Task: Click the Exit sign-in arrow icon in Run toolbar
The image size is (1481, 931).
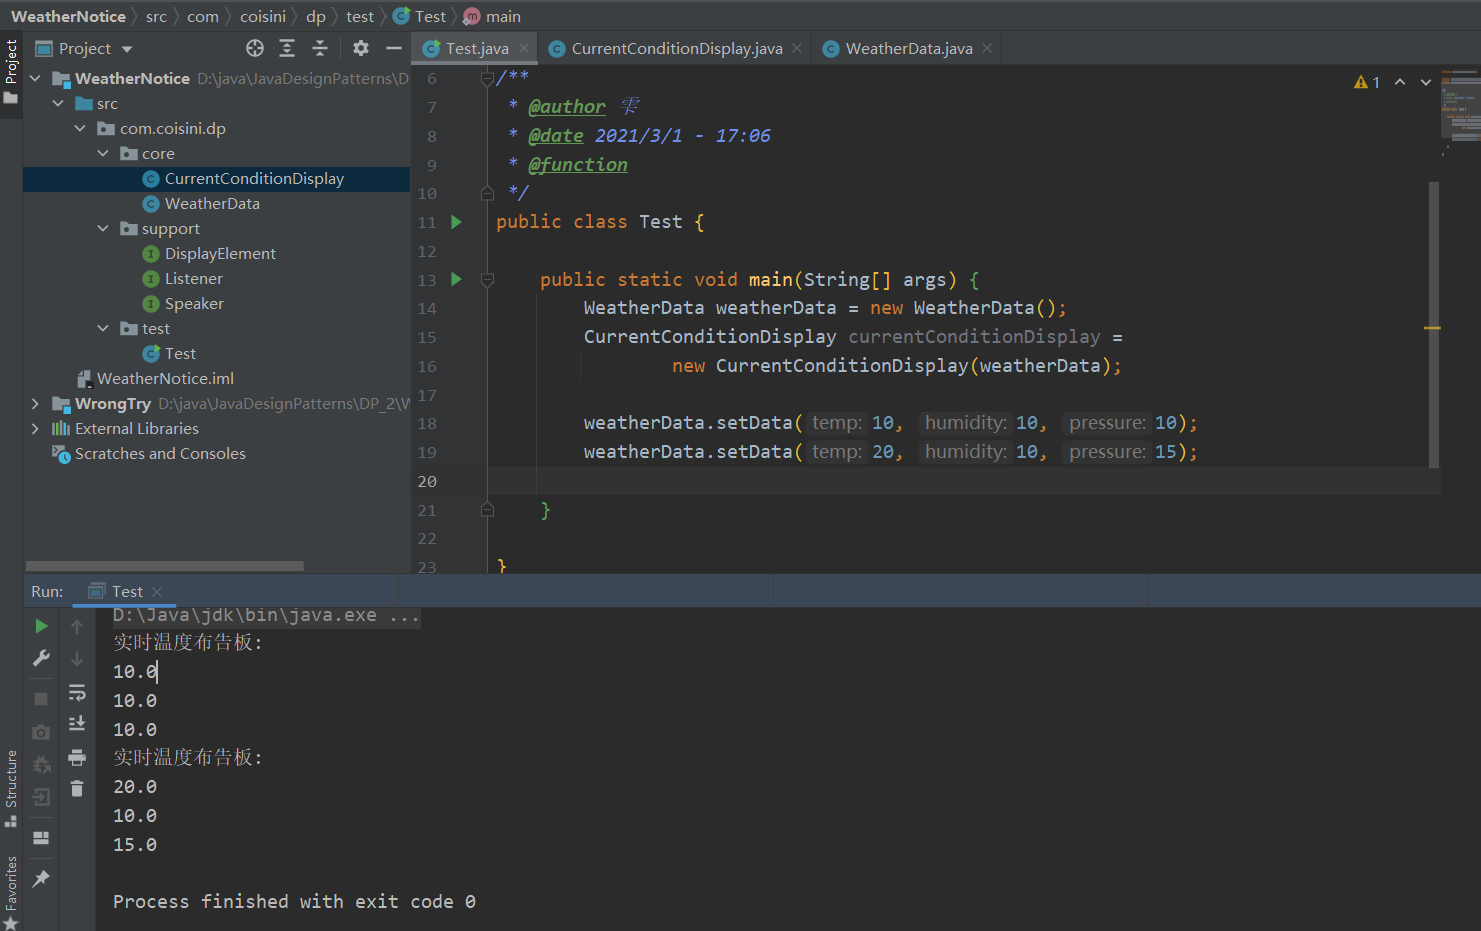Action: [41, 797]
